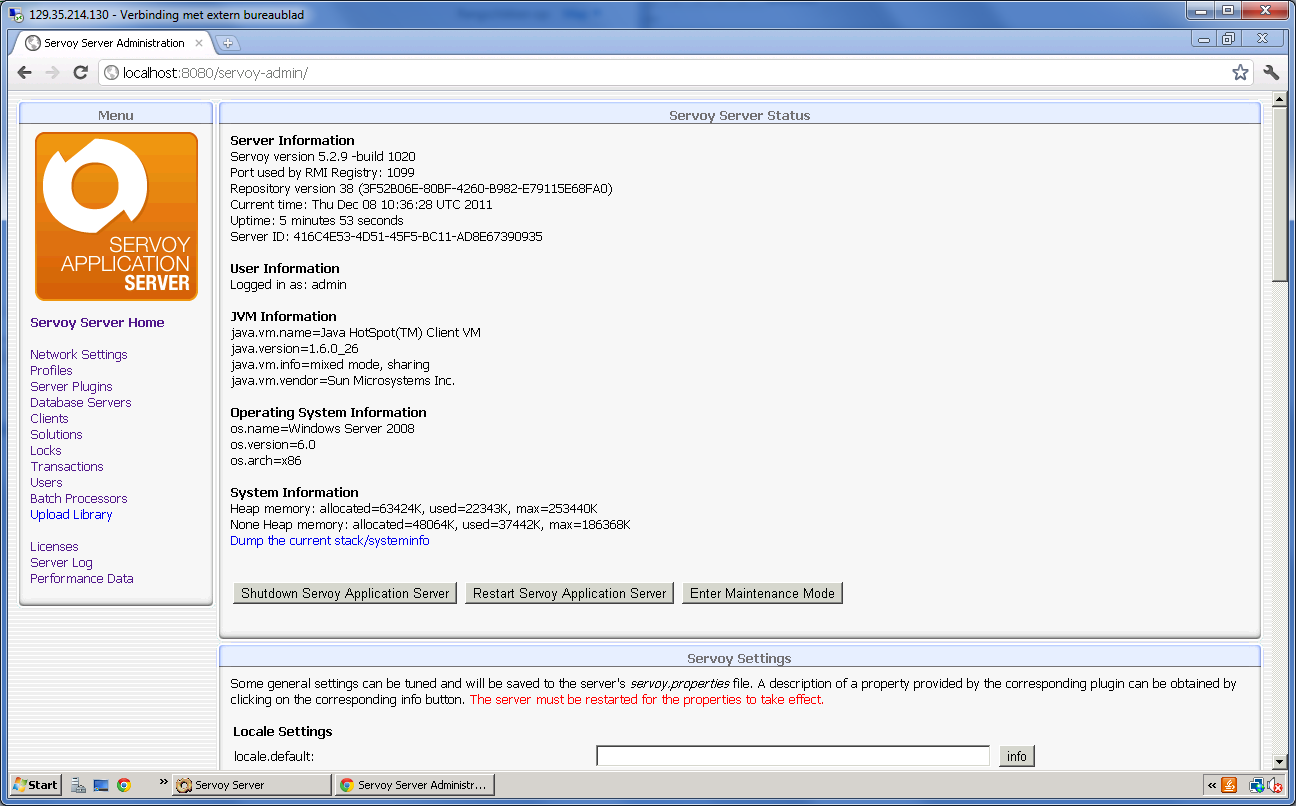Click the 'Logged in as: admin' text
This screenshot has height=806, width=1296.
tap(288, 284)
